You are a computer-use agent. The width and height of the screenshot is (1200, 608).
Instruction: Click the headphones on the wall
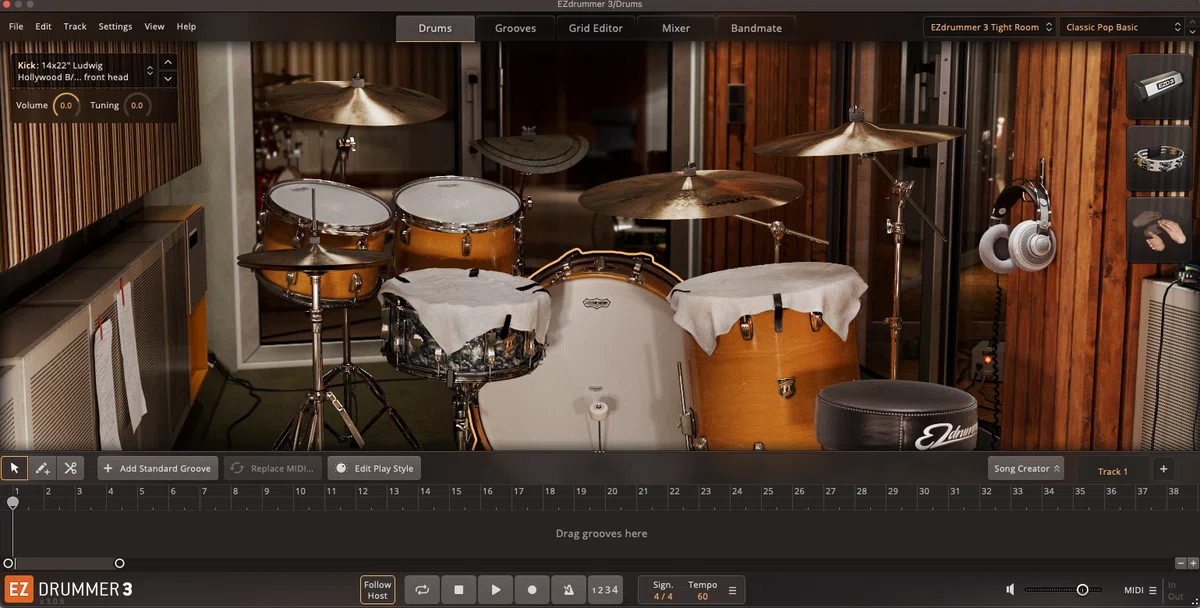click(x=1017, y=228)
